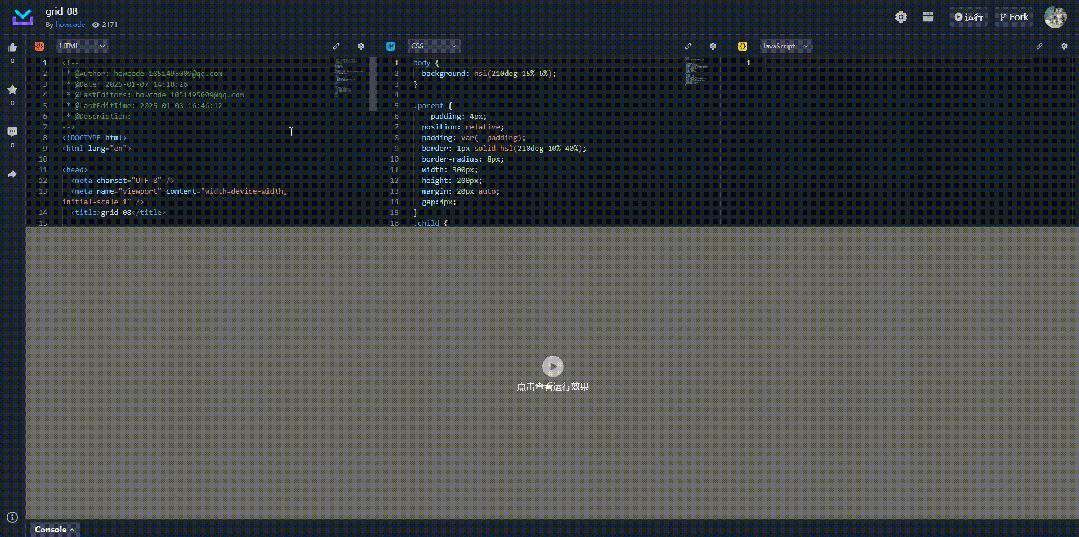The width and height of the screenshot is (1079, 537).
Task: Click the user avatar in the top-right
Action: (x=1056, y=17)
